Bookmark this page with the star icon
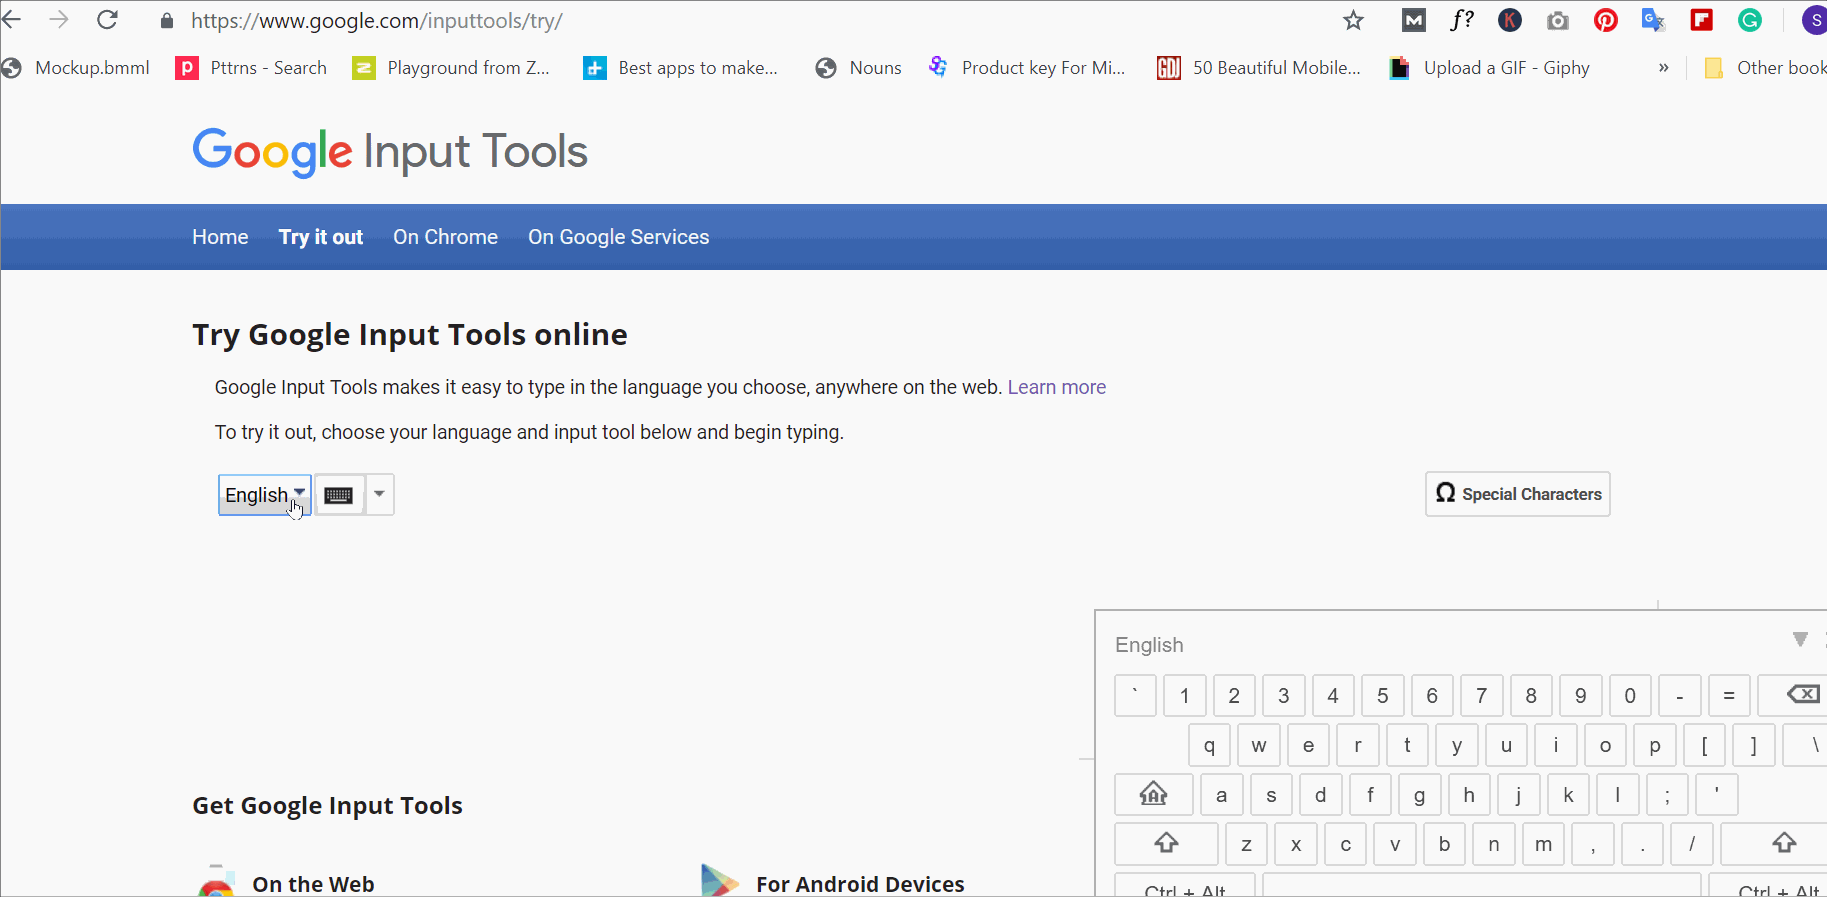 [1353, 20]
